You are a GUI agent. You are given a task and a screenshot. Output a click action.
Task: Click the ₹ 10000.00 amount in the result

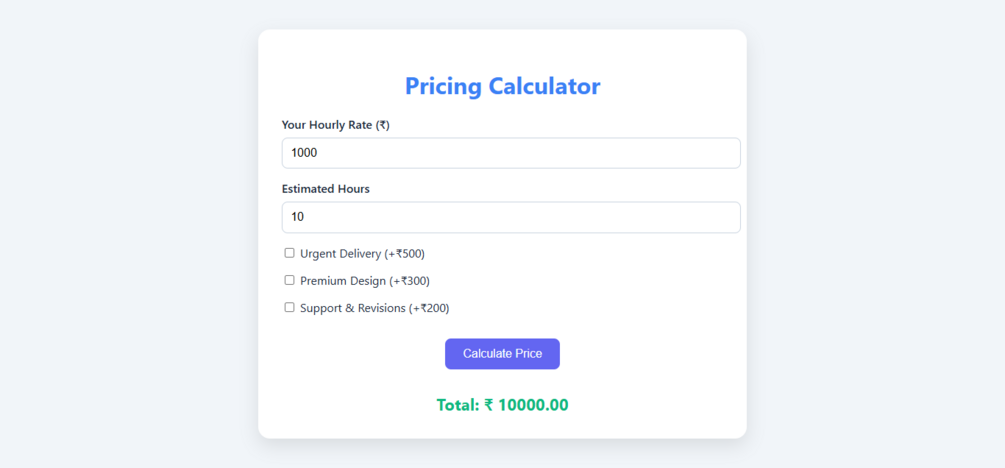pyautogui.click(x=527, y=405)
